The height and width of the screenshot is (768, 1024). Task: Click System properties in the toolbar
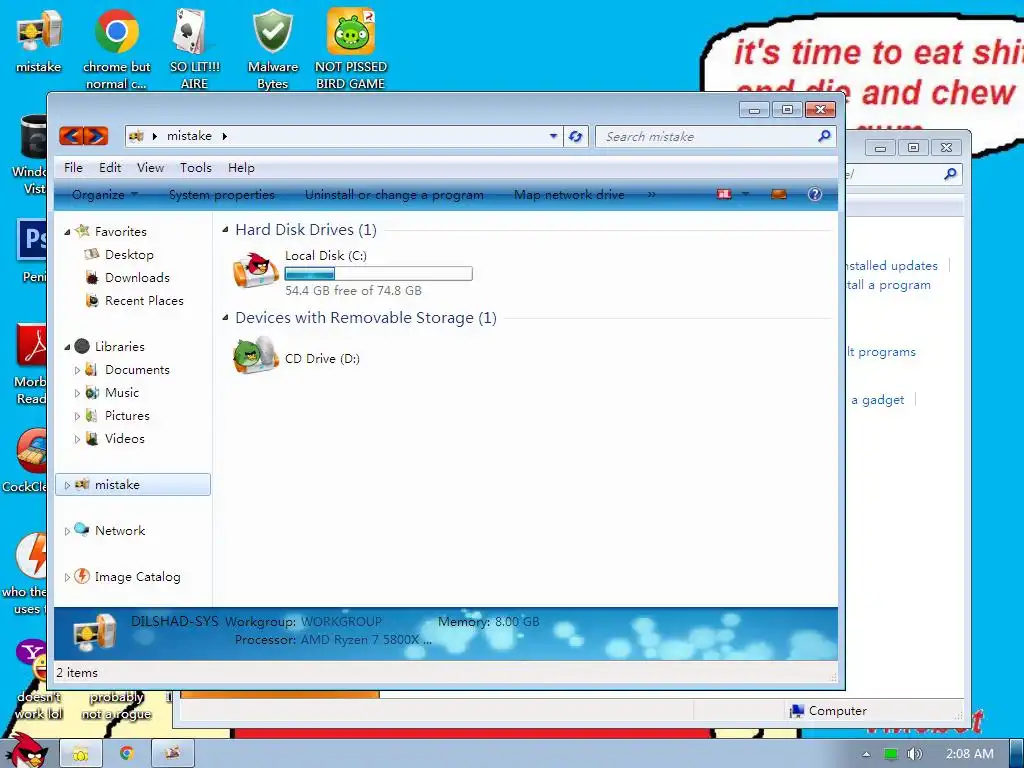pos(221,195)
